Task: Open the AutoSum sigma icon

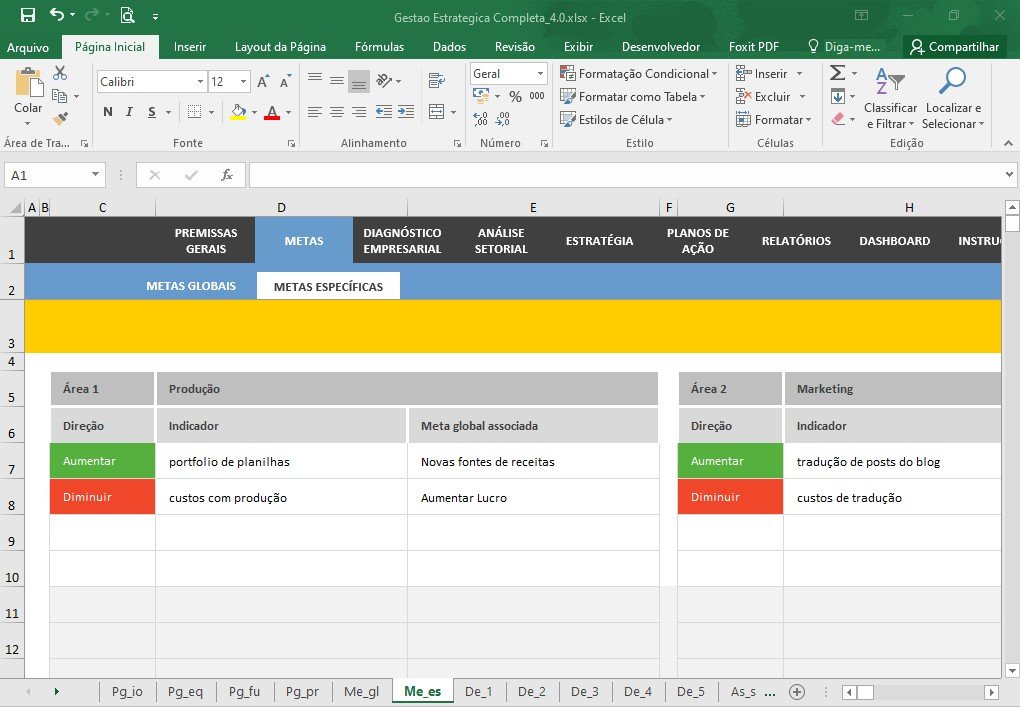Action: coord(838,72)
